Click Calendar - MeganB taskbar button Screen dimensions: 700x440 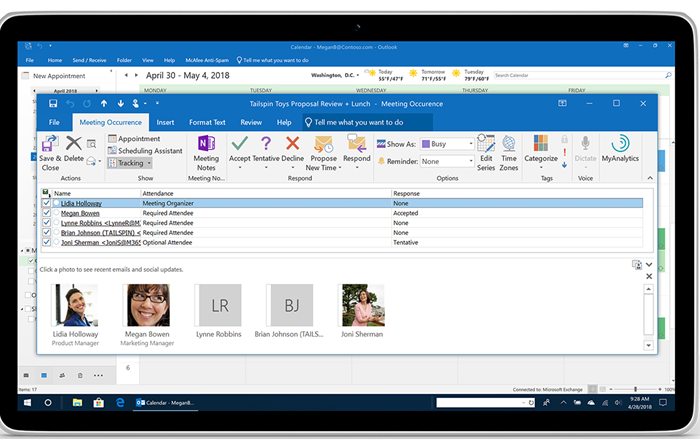tap(166, 403)
